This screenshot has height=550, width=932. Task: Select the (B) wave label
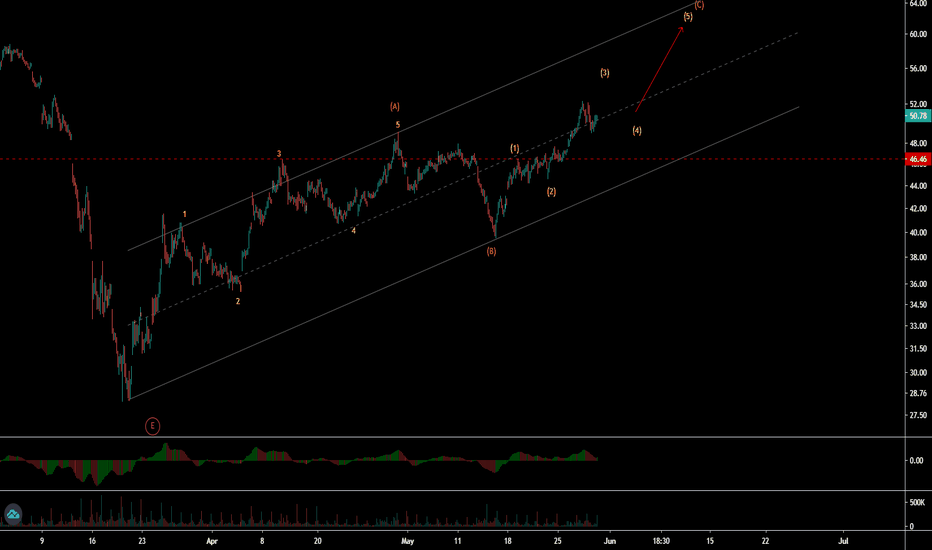(491, 251)
